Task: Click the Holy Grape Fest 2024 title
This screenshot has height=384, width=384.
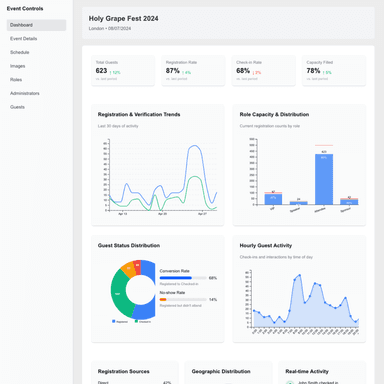Action: (x=123, y=19)
